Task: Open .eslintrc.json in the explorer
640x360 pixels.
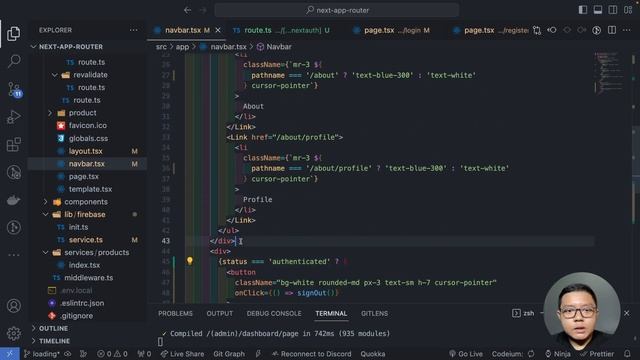Action: [x=82, y=303]
